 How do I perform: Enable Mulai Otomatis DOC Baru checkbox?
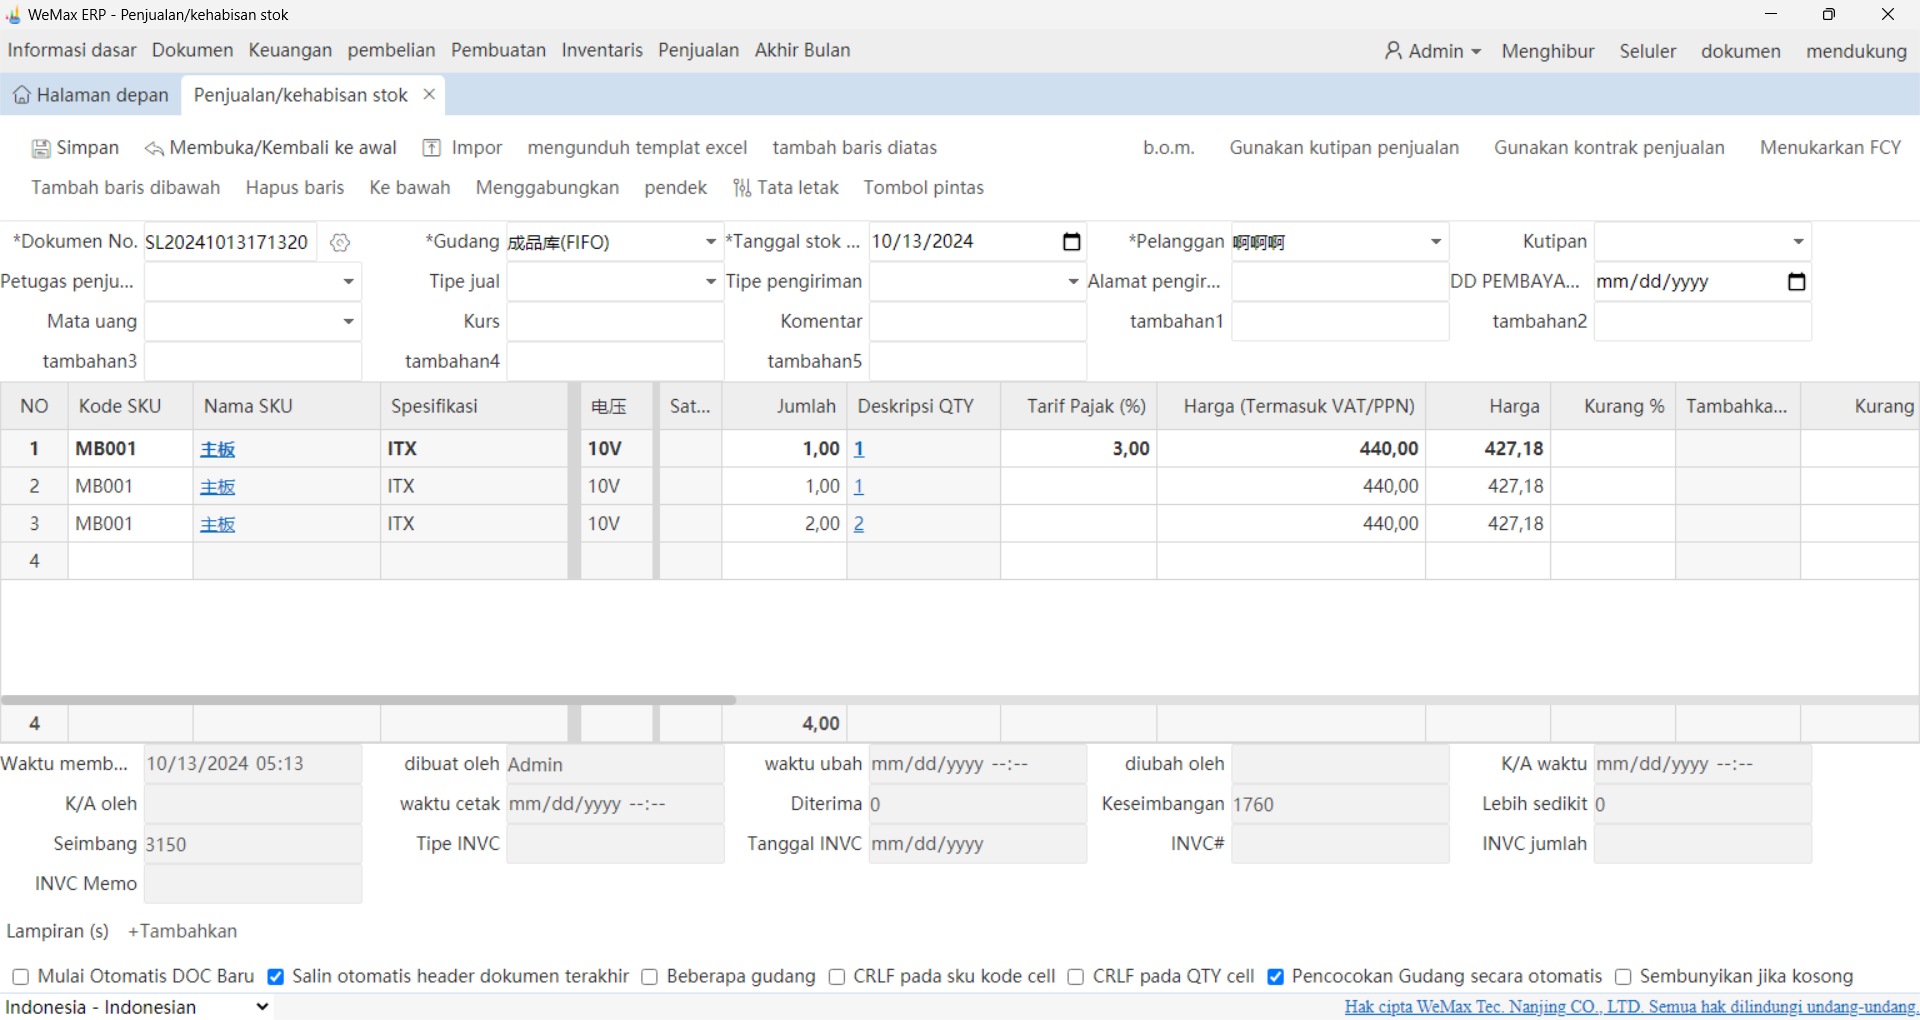click(x=20, y=977)
